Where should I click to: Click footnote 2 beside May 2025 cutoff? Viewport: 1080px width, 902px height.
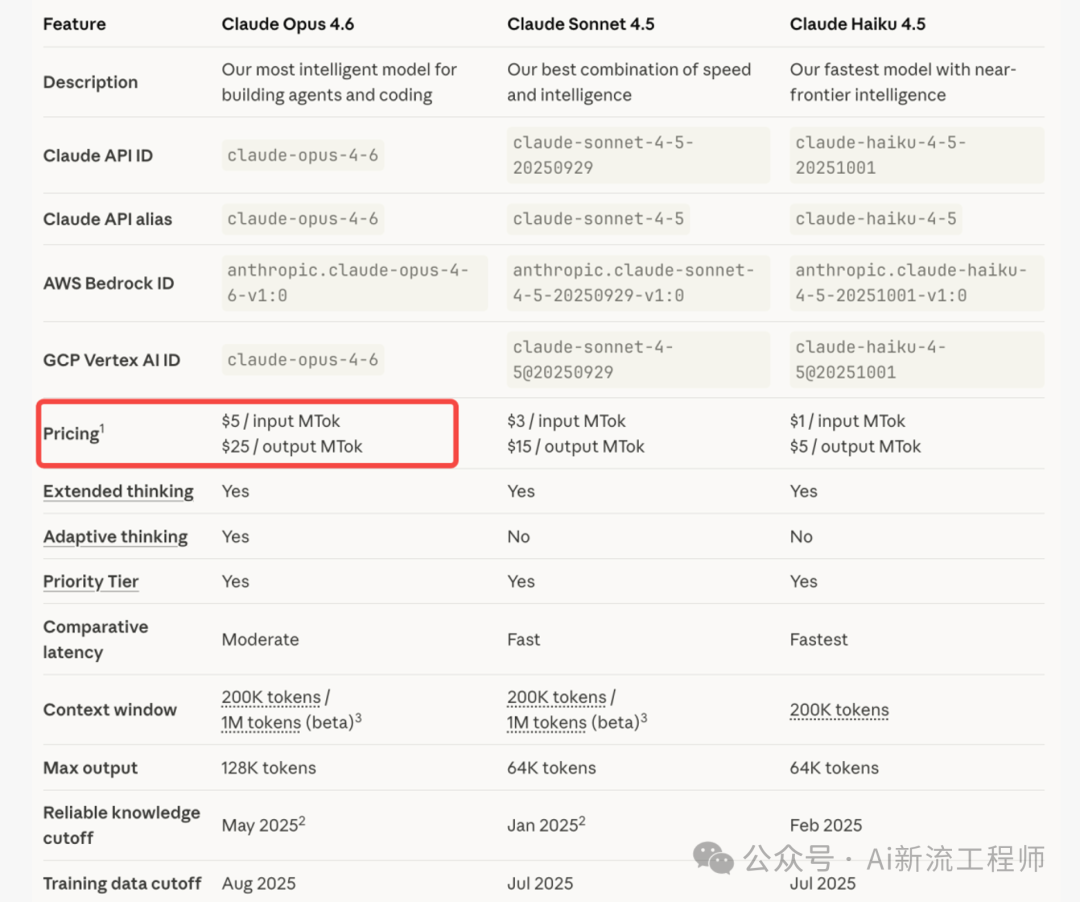click(301, 821)
